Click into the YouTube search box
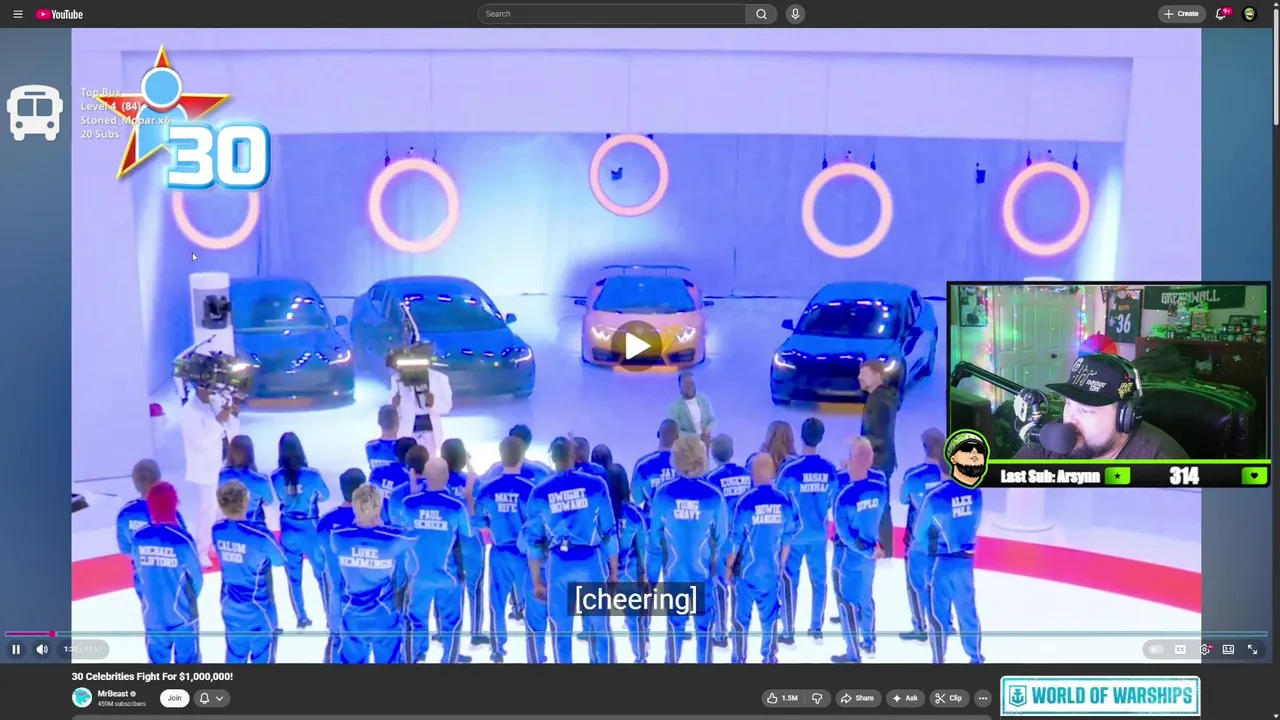This screenshot has height=720, width=1280. coord(611,14)
